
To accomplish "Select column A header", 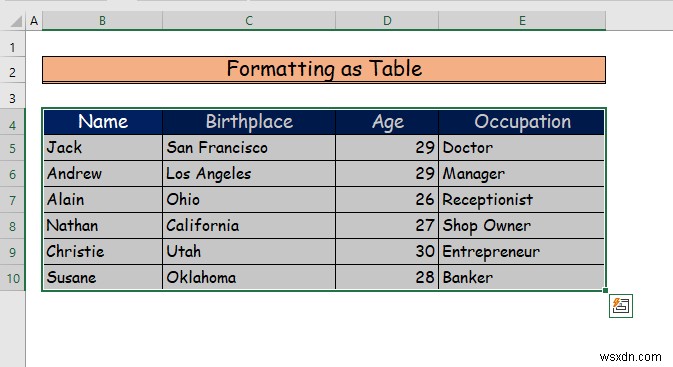I will (x=34, y=21).
